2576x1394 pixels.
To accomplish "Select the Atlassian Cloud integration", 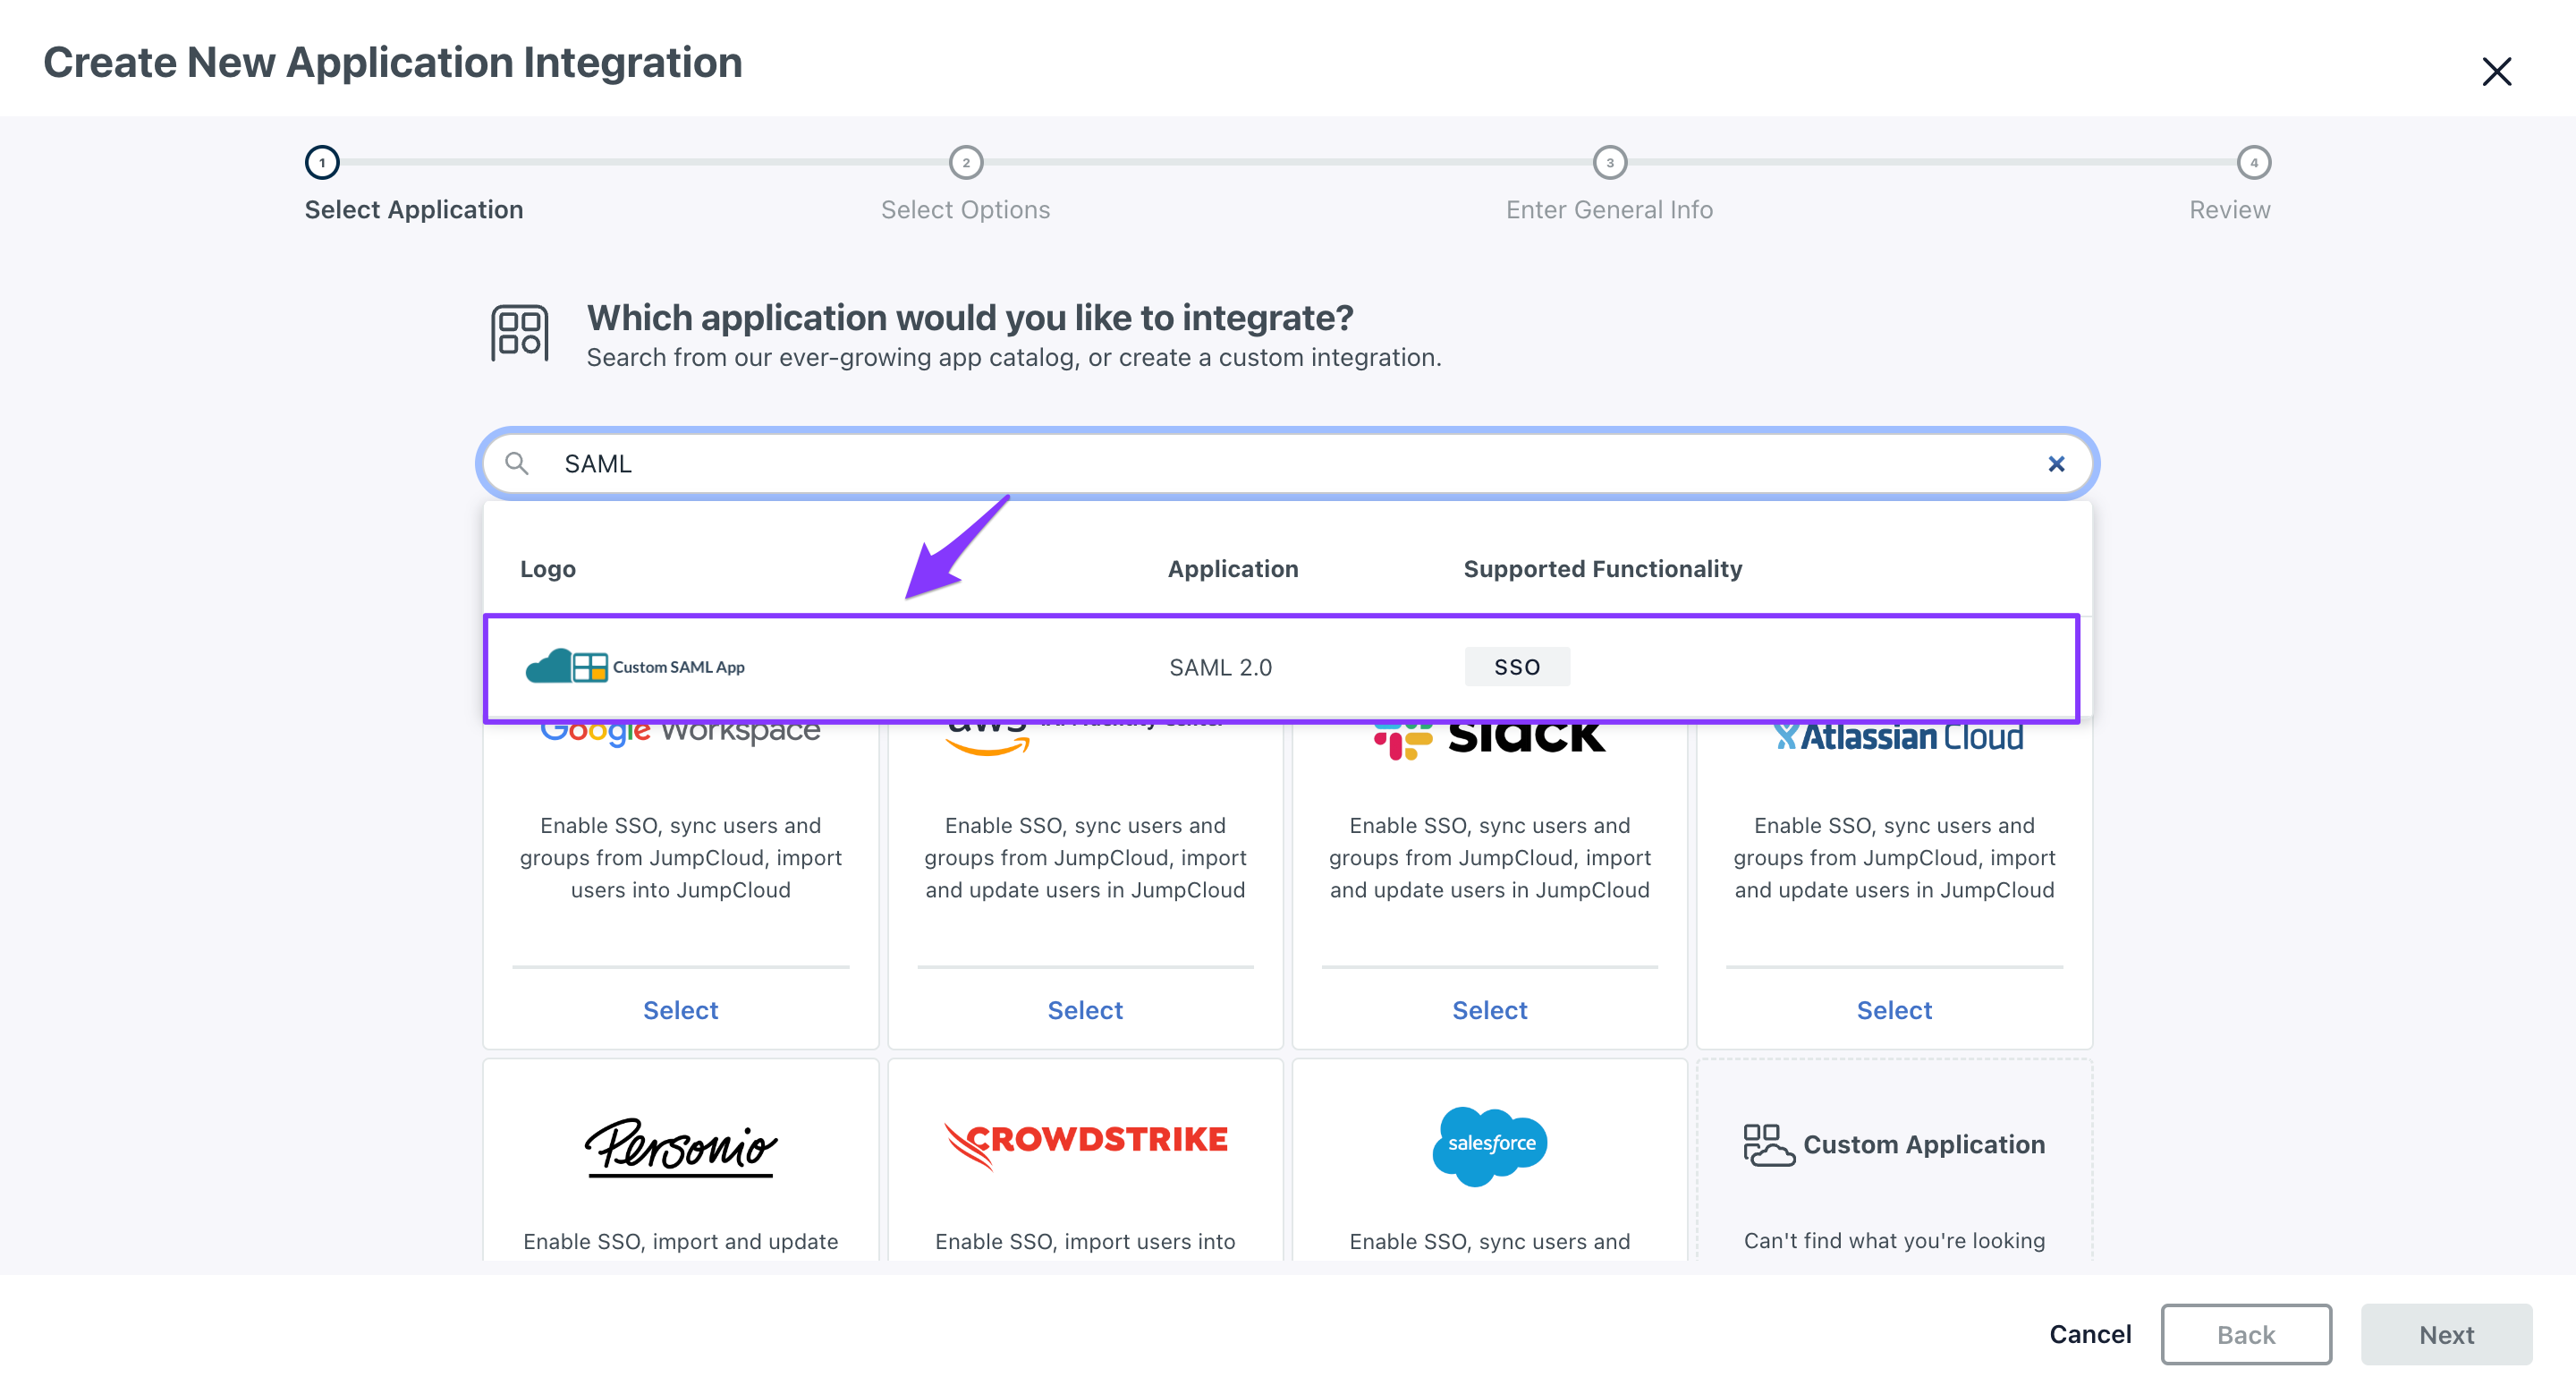I will click(1894, 1010).
